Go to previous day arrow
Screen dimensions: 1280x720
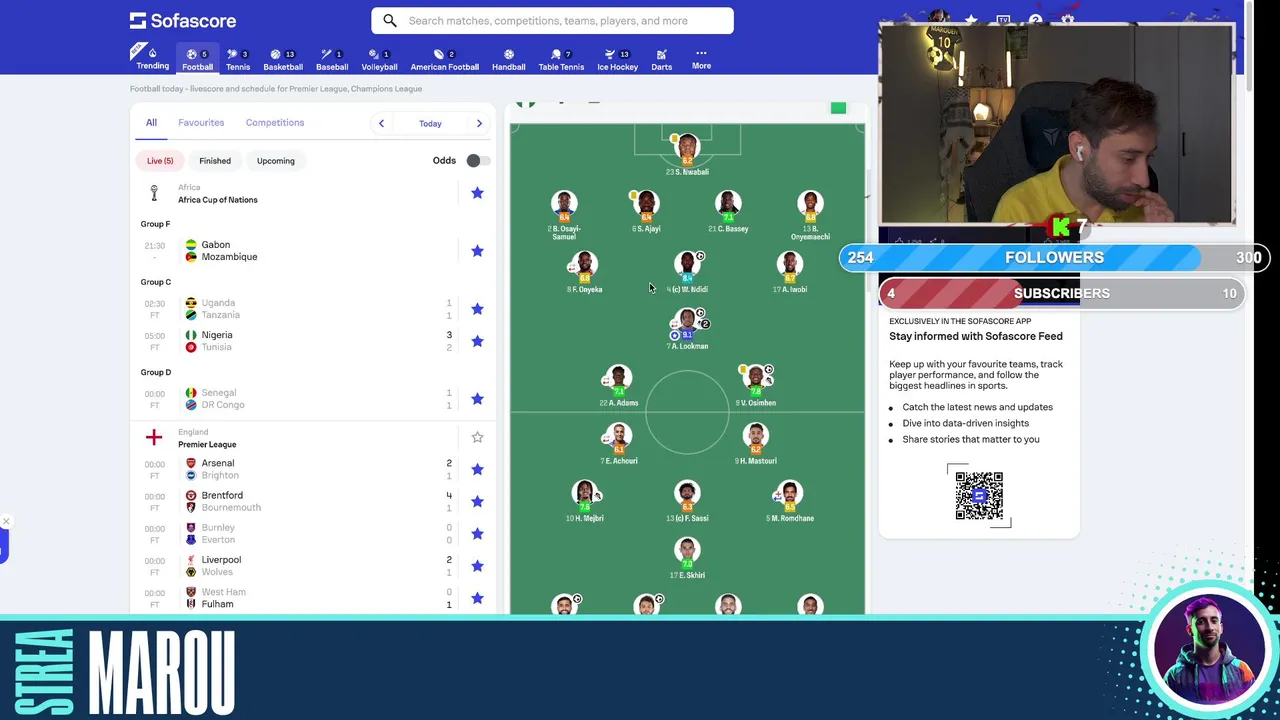pyautogui.click(x=381, y=123)
